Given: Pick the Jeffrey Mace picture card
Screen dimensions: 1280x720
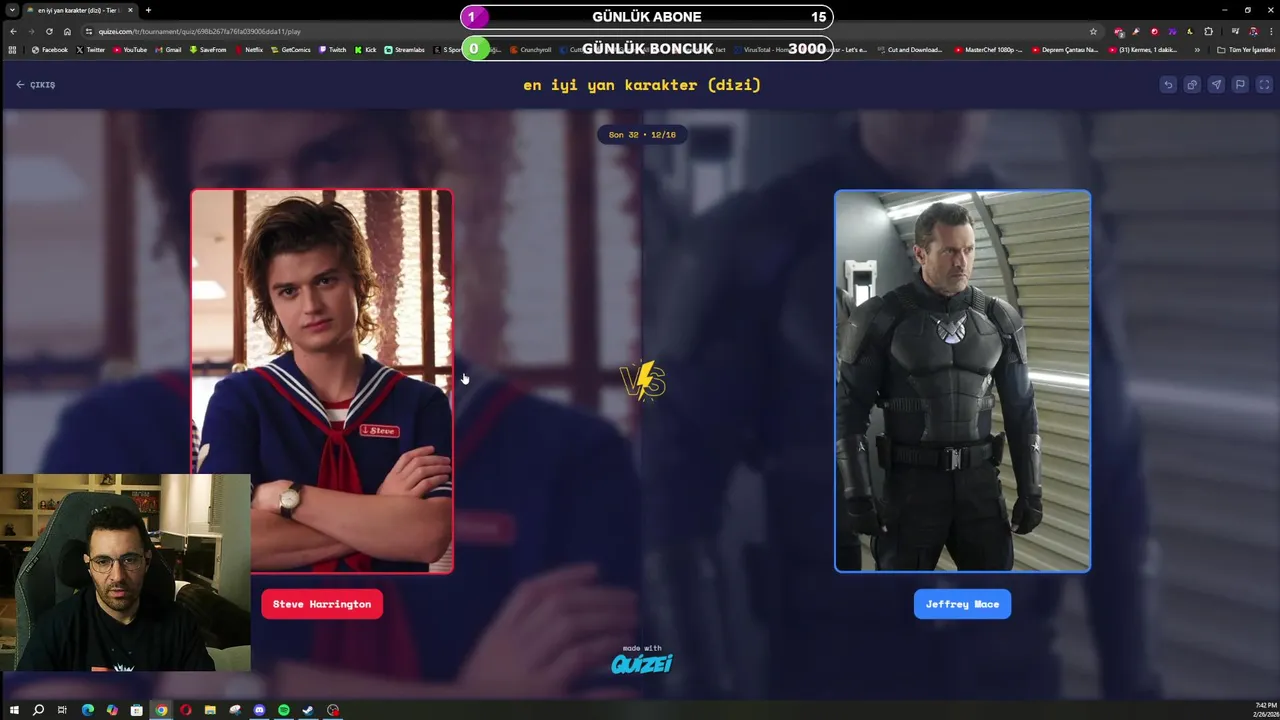Looking at the screenshot, I should click(962, 381).
